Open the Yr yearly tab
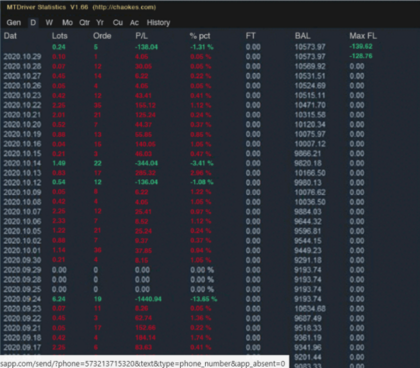The image size is (420, 368). pyautogui.click(x=100, y=23)
